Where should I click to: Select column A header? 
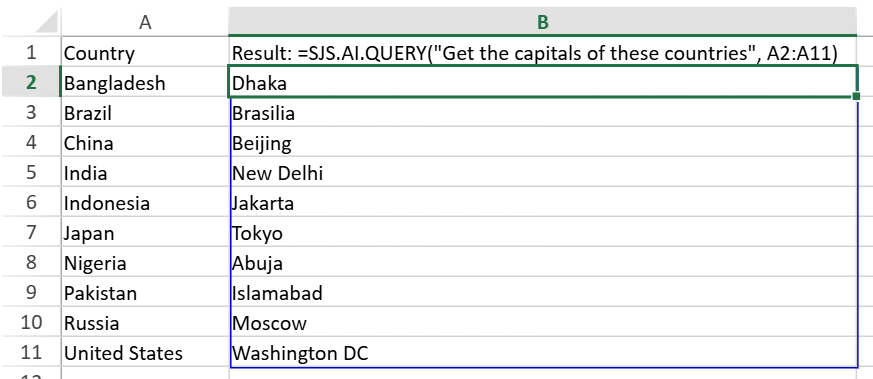145,22
